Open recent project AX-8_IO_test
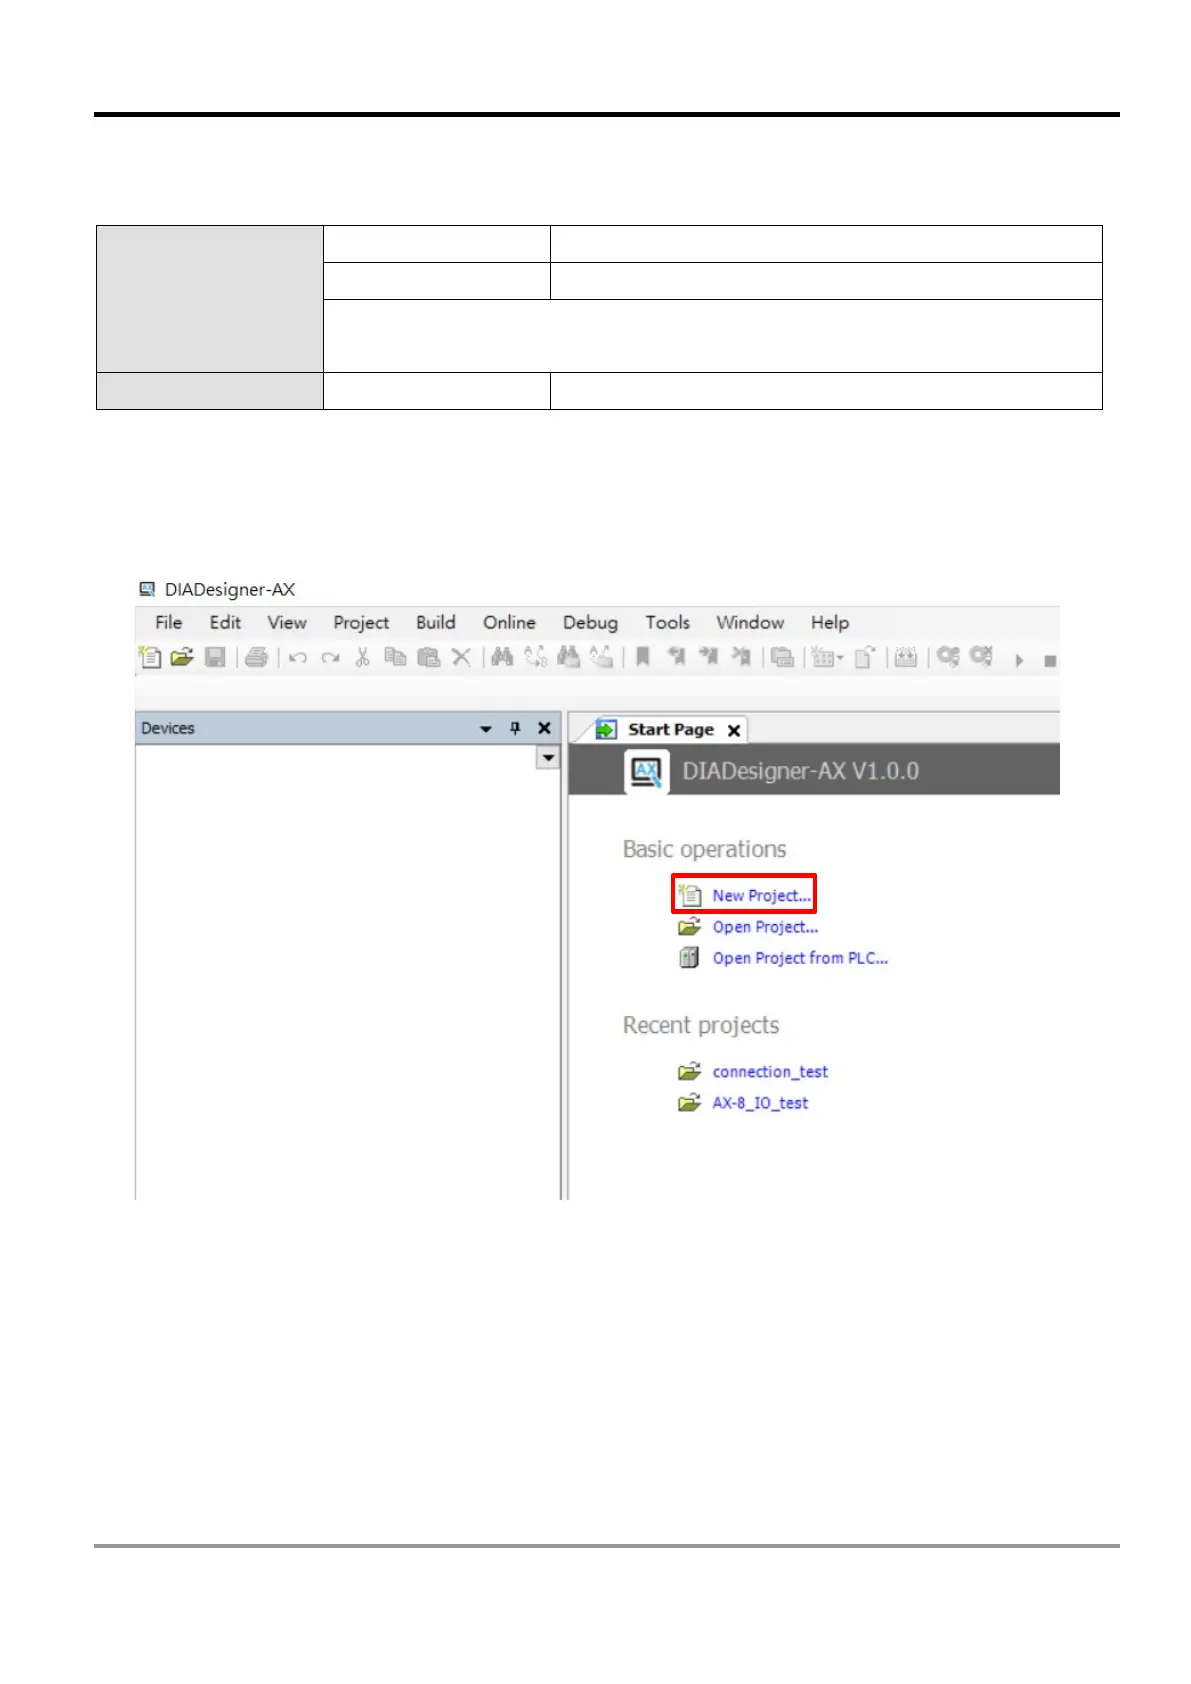1191x1684 pixels. coord(760,1102)
